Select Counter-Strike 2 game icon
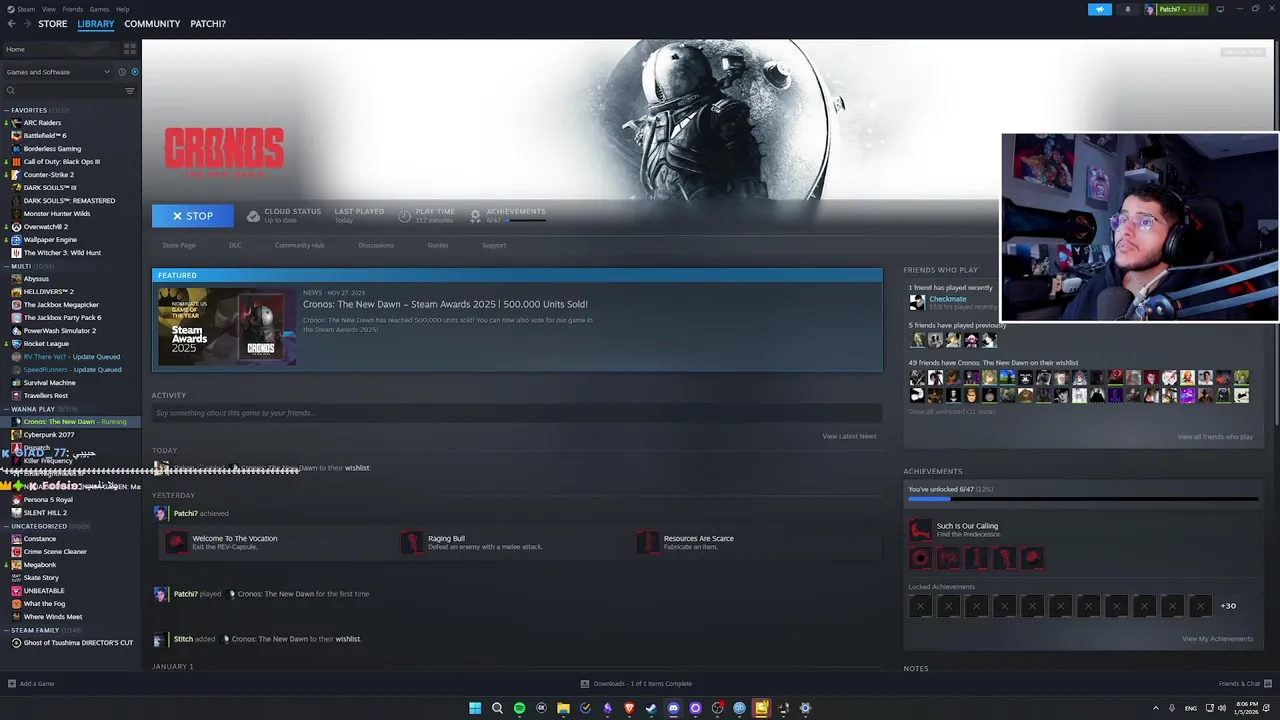 click(x=16, y=175)
